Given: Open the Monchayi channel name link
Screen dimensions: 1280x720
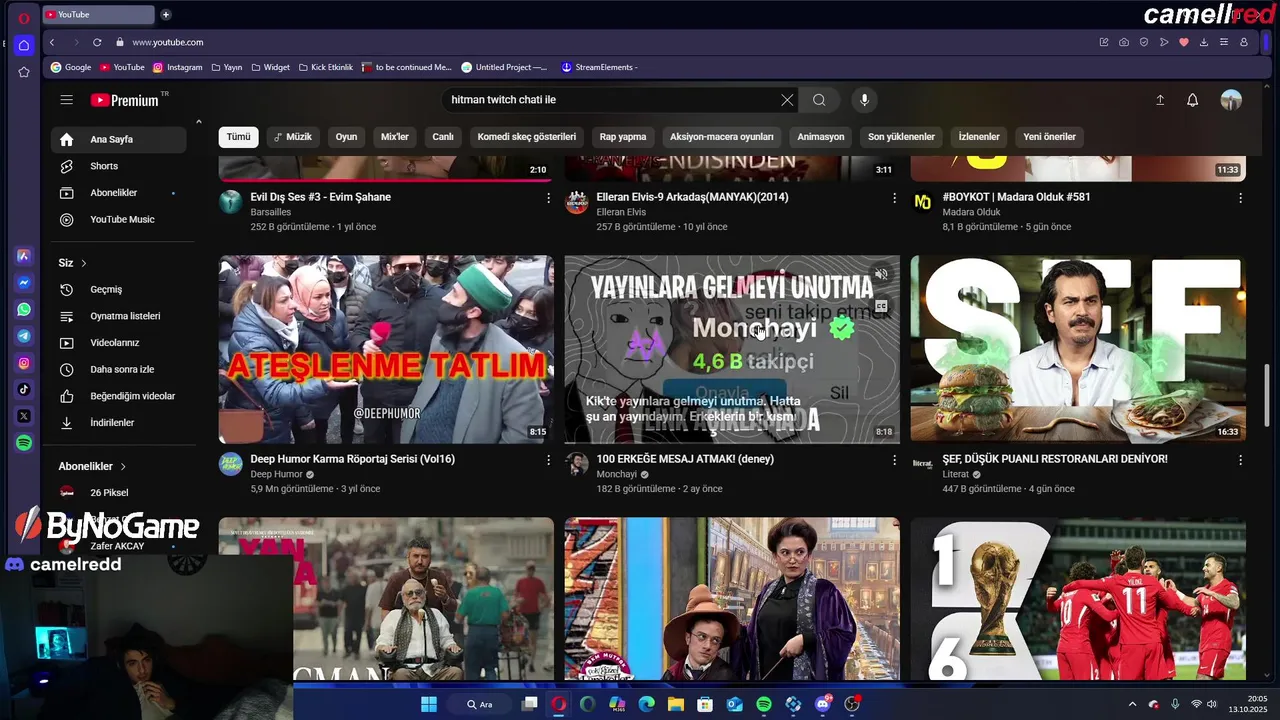Looking at the screenshot, I should (616, 474).
